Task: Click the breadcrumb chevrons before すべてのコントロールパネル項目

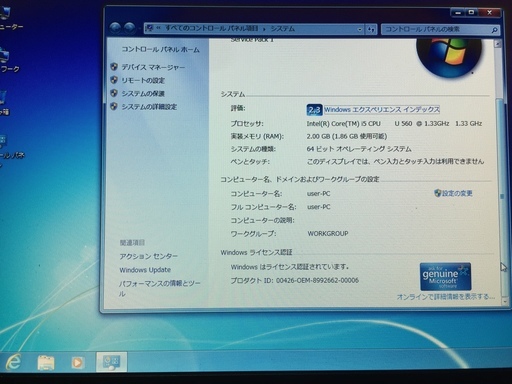Action: click(x=159, y=28)
